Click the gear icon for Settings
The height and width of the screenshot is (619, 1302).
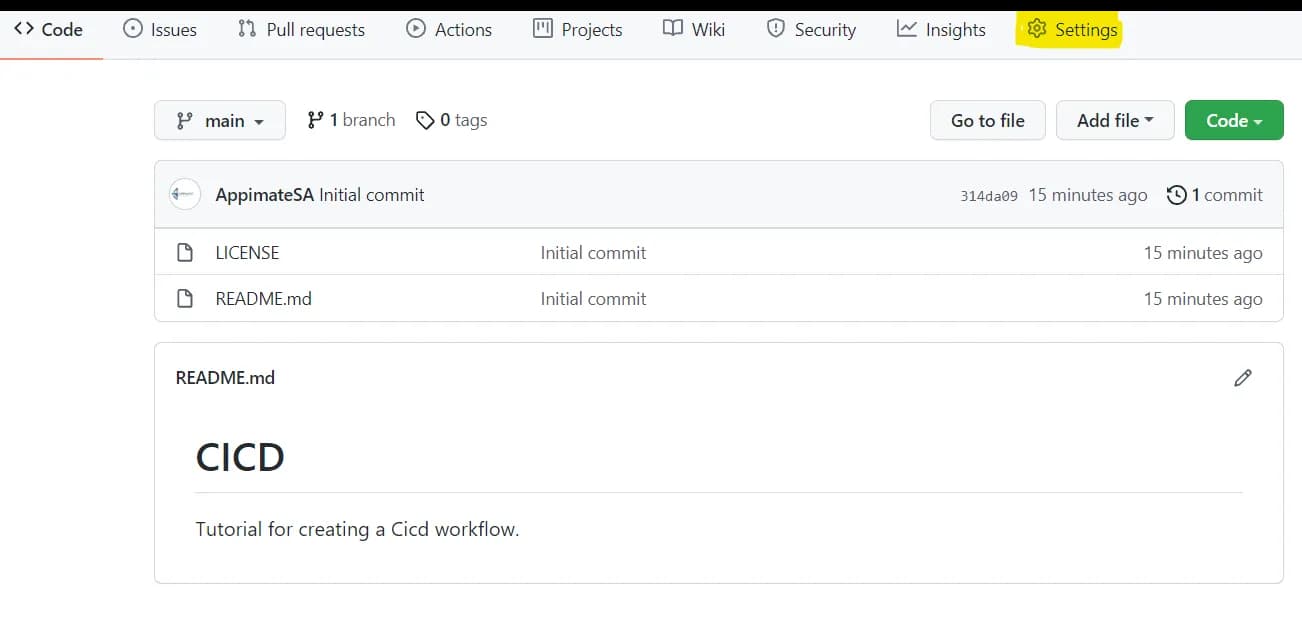point(1037,29)
